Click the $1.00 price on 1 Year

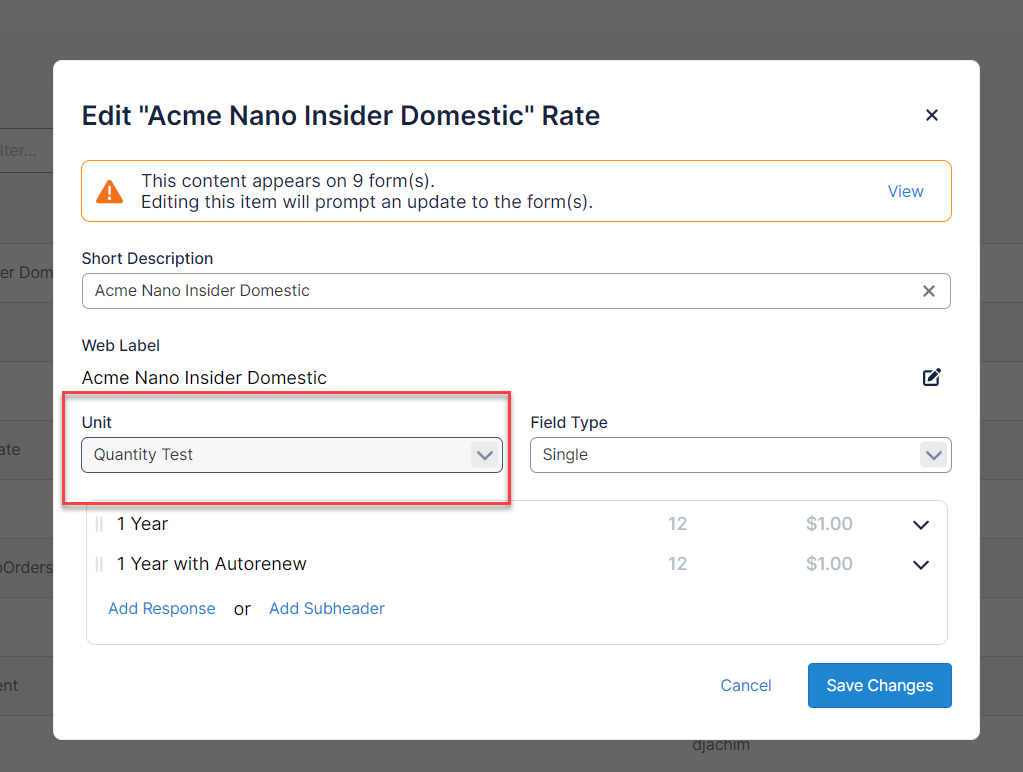click(x=828, y=524)
